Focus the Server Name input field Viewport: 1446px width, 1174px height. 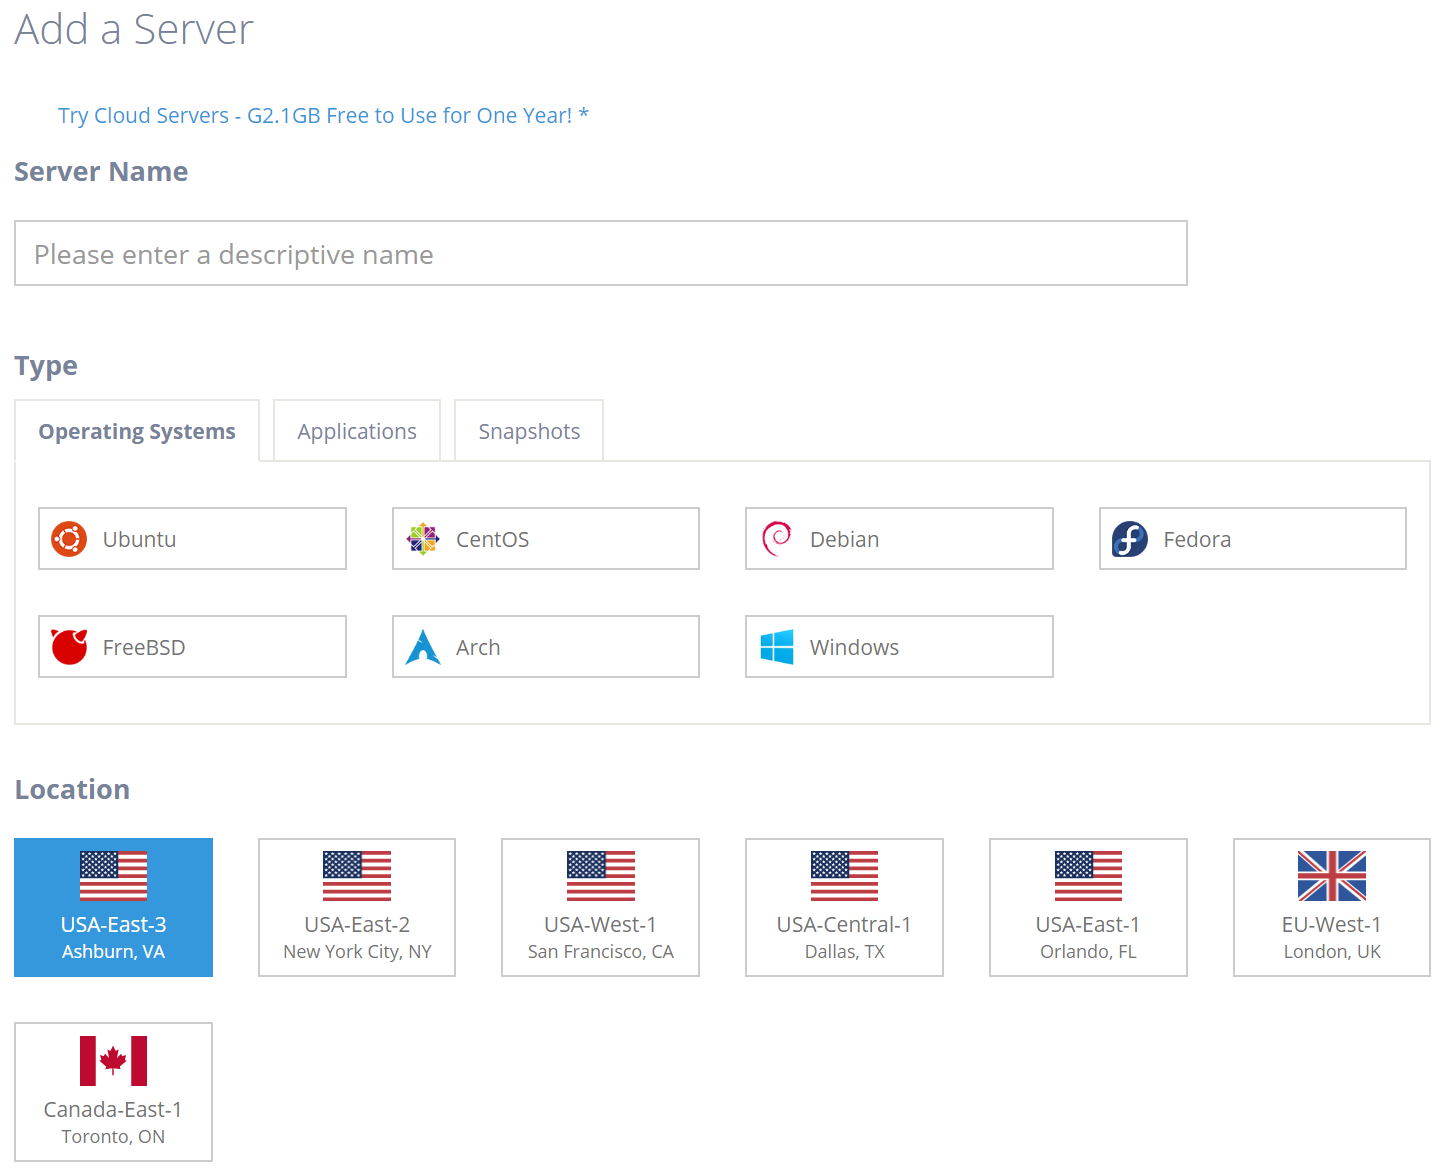point(601,254)
